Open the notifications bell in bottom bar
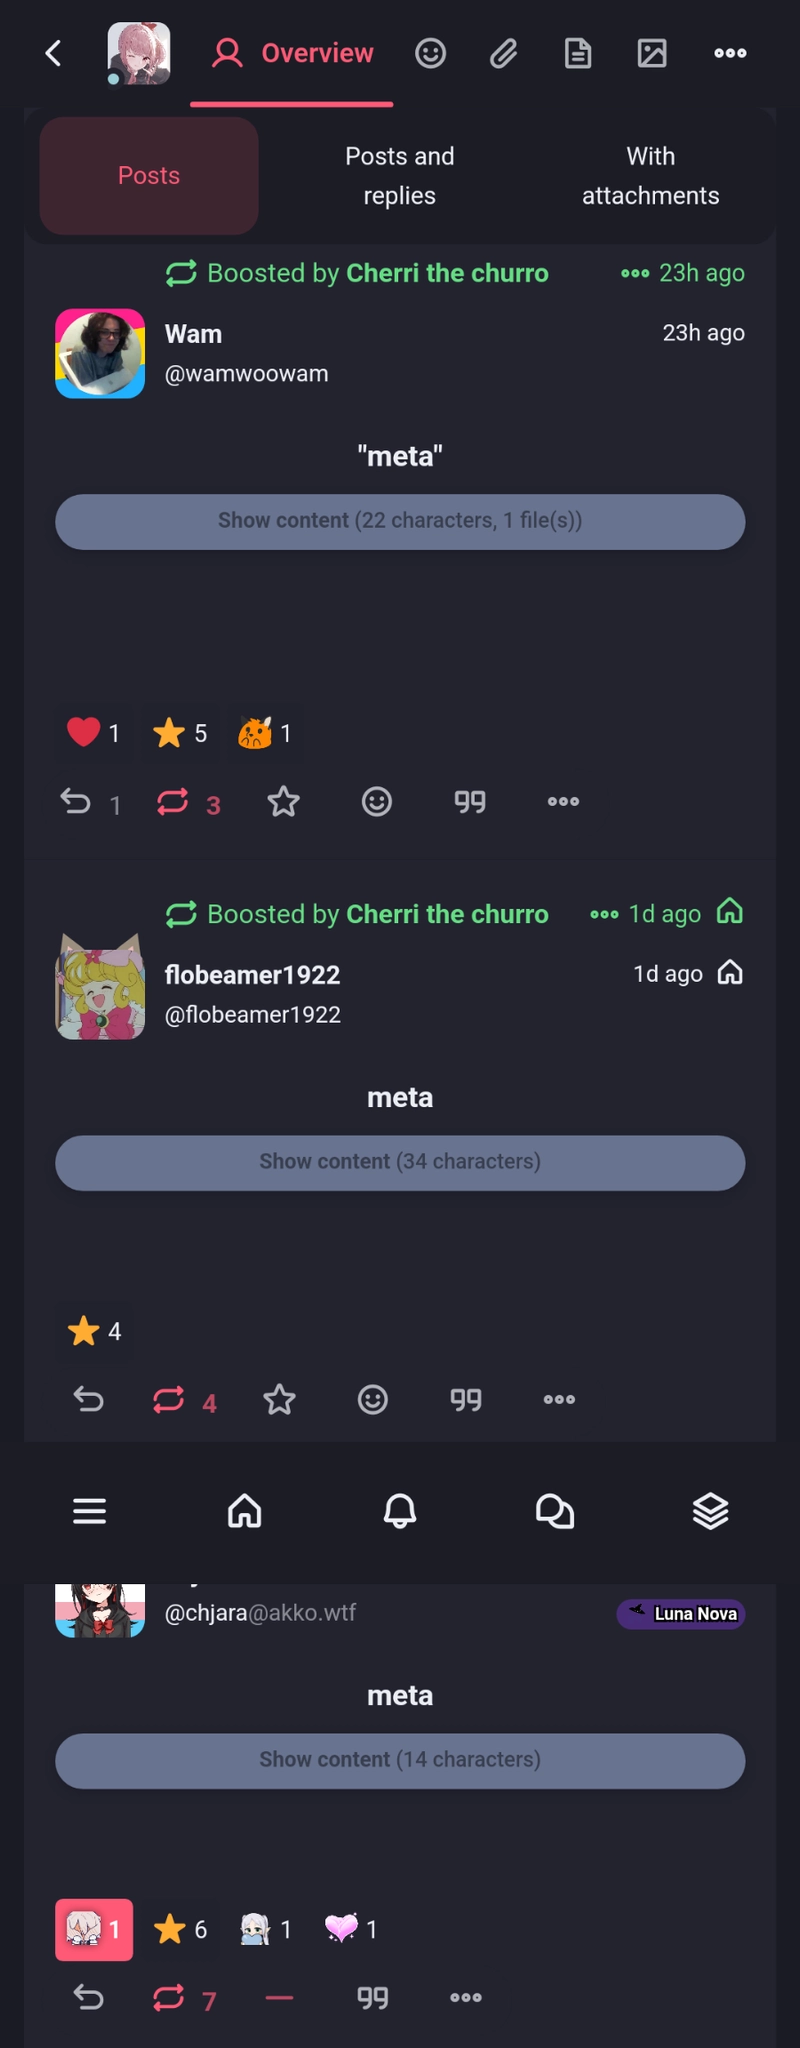The height and width of the screenshot is (2048, 800). pos(400,1510)
